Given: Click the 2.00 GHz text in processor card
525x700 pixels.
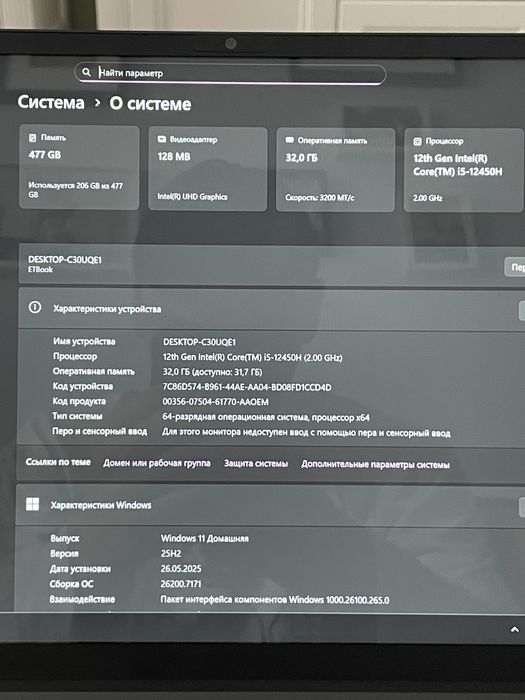Looking at the screenshot, I should [x=427, y=198].
